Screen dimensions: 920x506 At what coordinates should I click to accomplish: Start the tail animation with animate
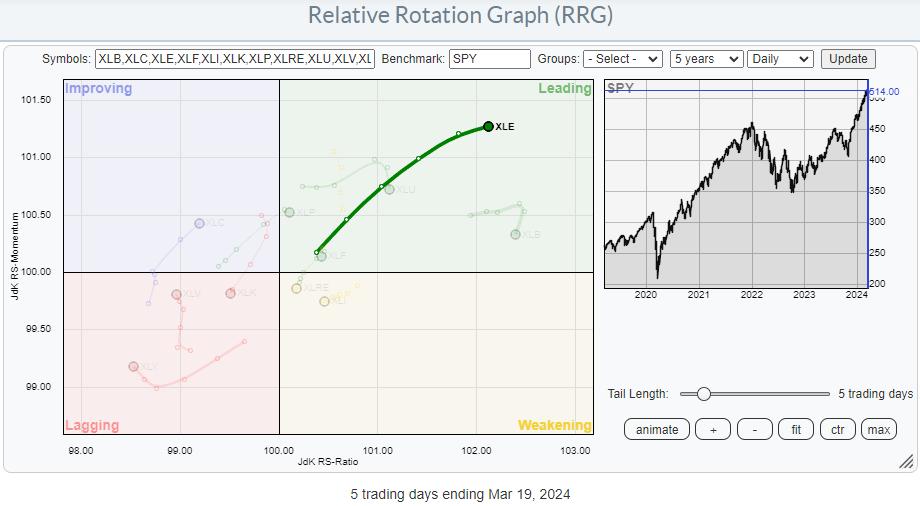(657, 429)
